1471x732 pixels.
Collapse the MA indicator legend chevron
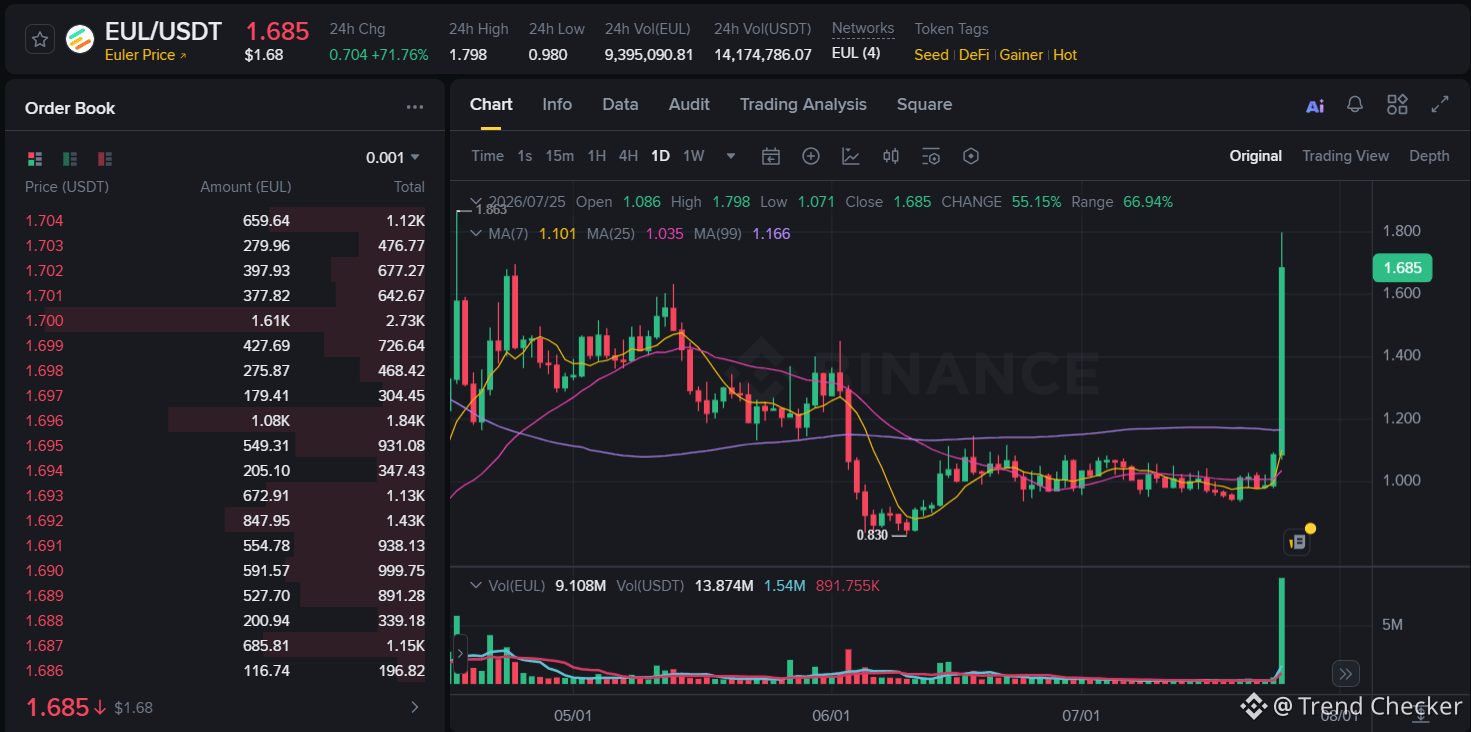pos(476,233)
